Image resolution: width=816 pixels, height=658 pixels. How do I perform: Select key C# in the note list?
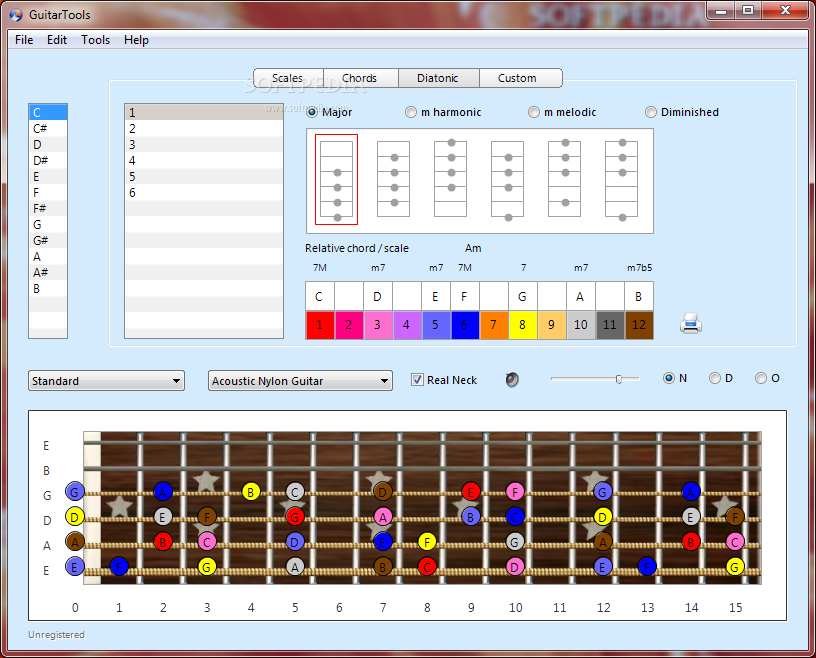[48, 129]
